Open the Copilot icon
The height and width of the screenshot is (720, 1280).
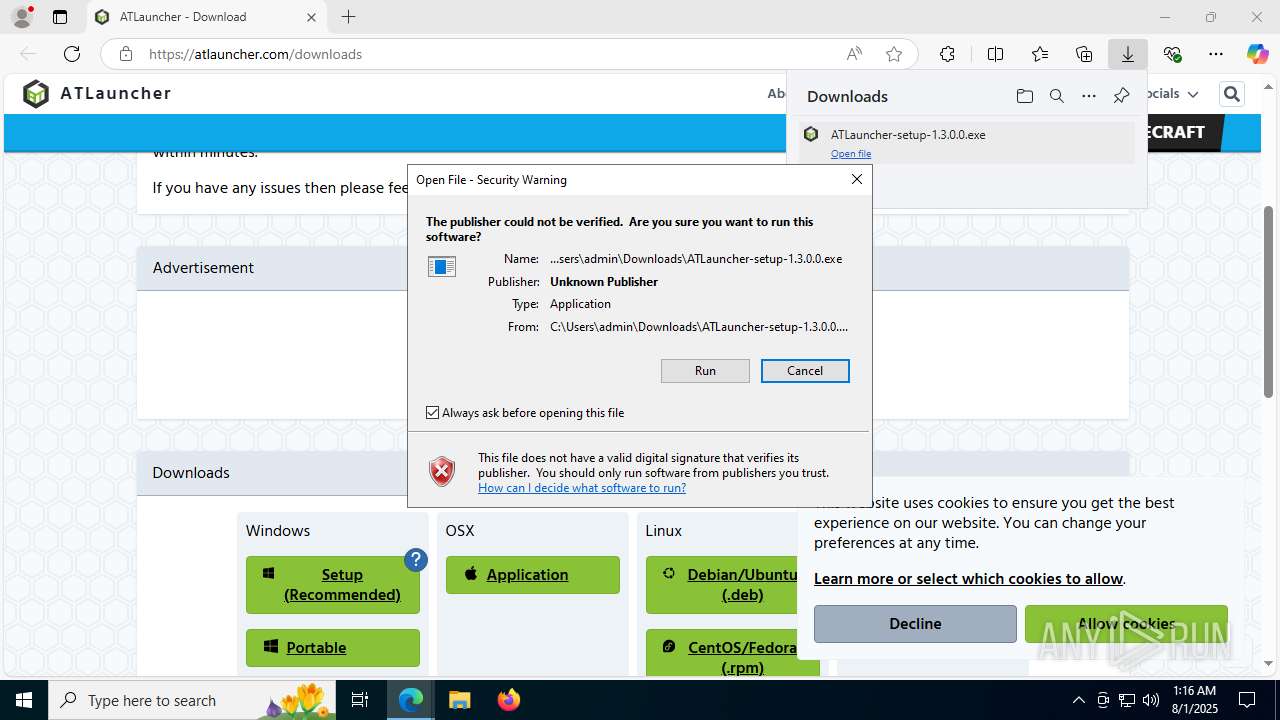coord(1257,54)
